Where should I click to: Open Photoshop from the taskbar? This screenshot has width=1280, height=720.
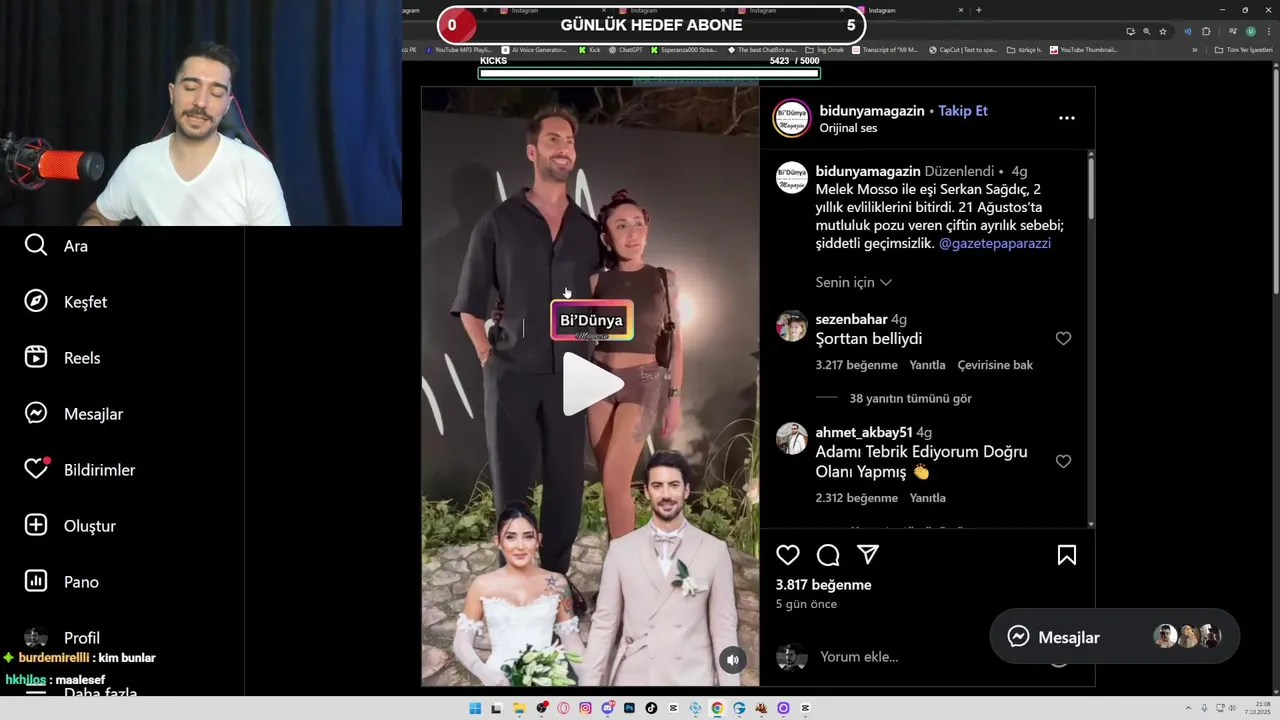click(x=629, y=708)
